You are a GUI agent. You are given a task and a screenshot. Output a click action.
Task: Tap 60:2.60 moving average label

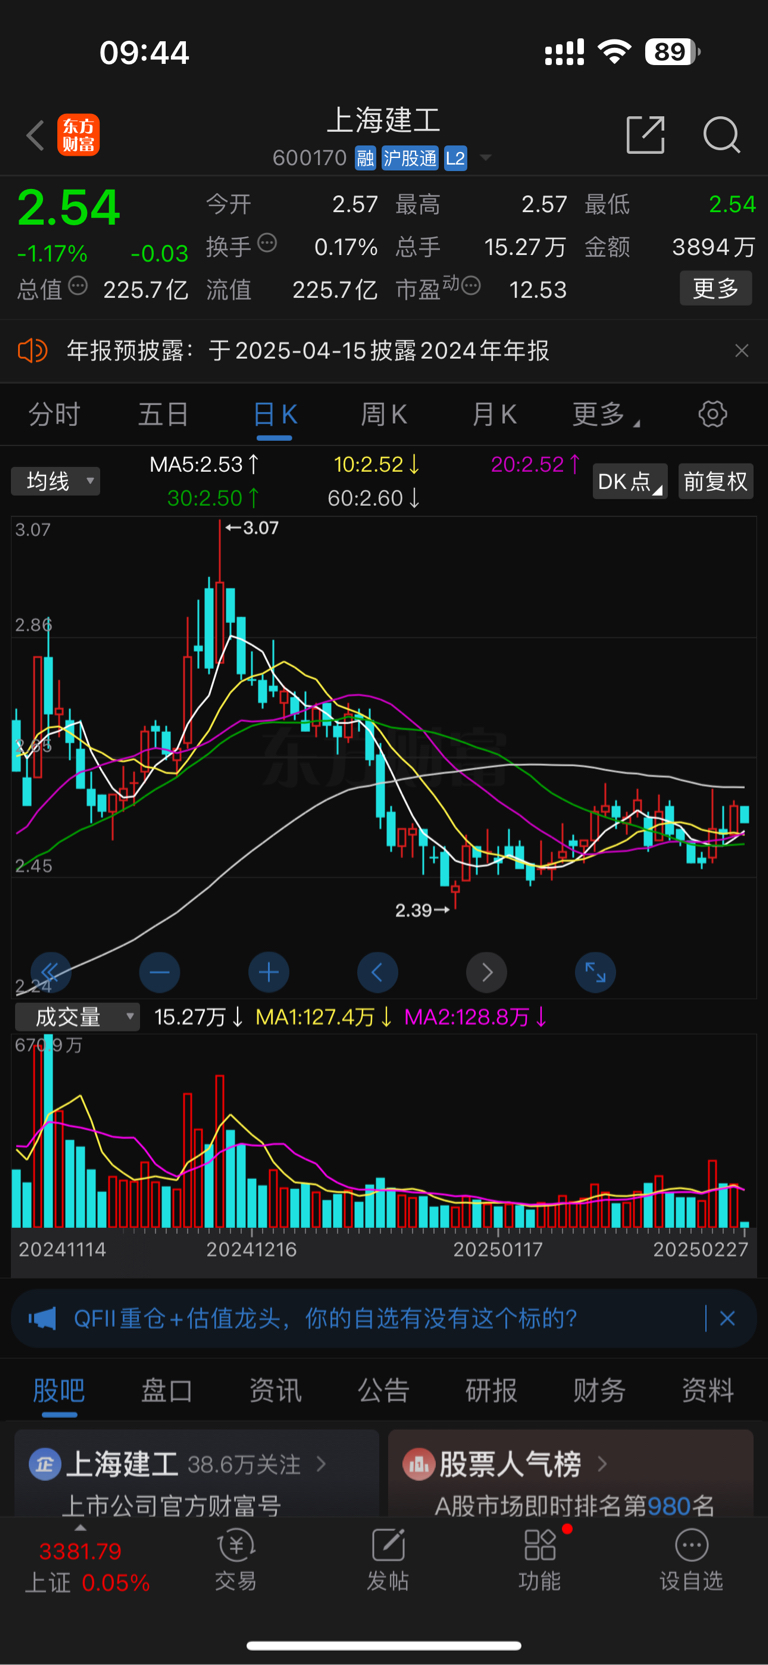(x=374, y=498)
